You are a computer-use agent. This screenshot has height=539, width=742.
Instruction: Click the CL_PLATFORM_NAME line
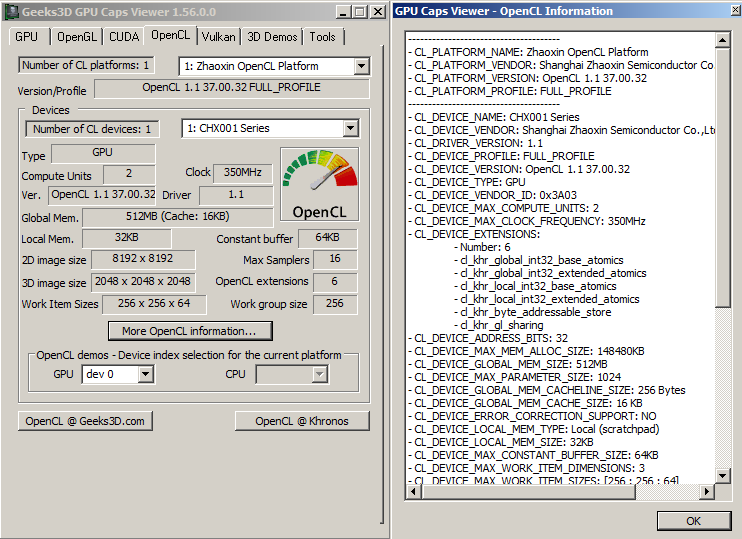528,52
